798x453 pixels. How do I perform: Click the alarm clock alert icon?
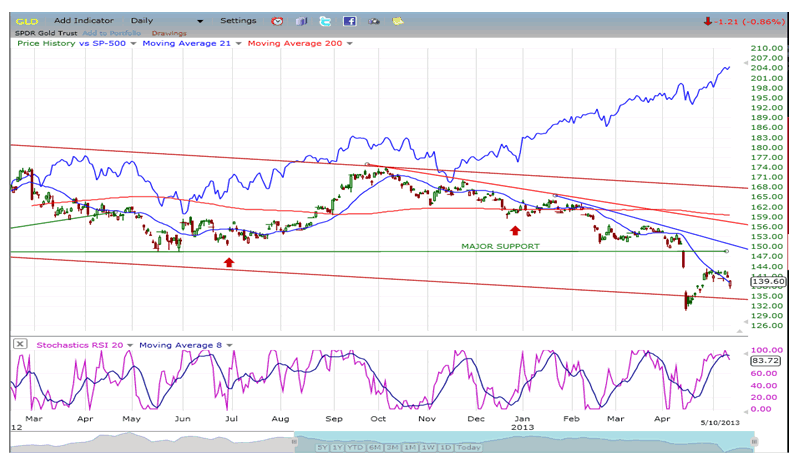click(x=277, y=21)
